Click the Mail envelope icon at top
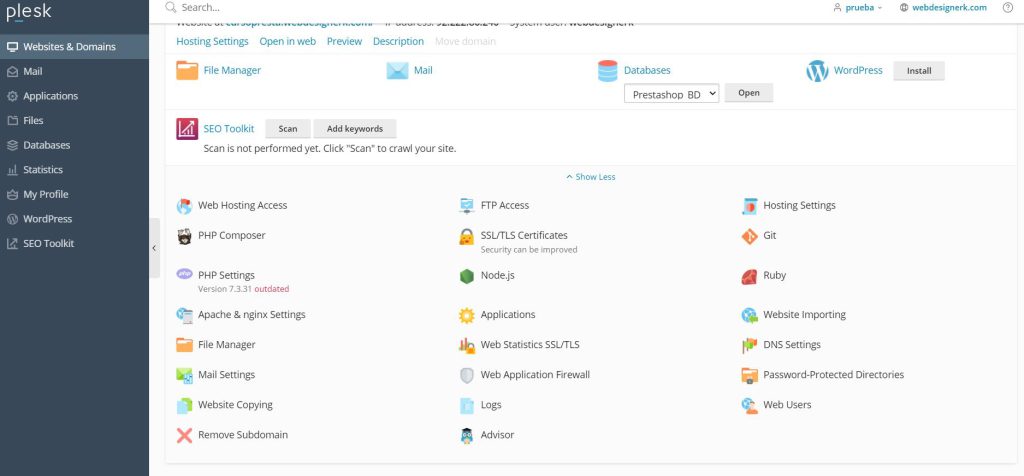1024x476 pixels. point(398,71)
